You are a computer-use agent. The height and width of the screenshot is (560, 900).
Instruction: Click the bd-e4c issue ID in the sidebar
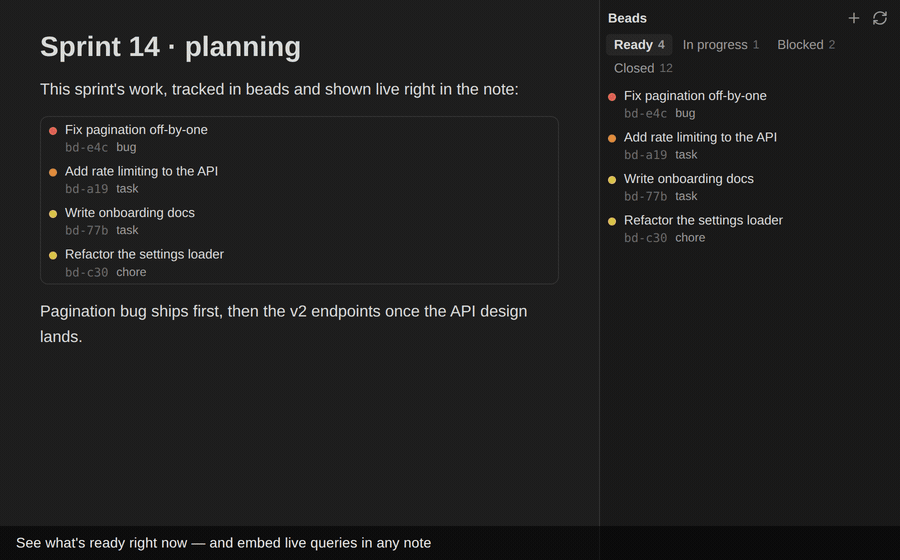(x=645, y=114)
